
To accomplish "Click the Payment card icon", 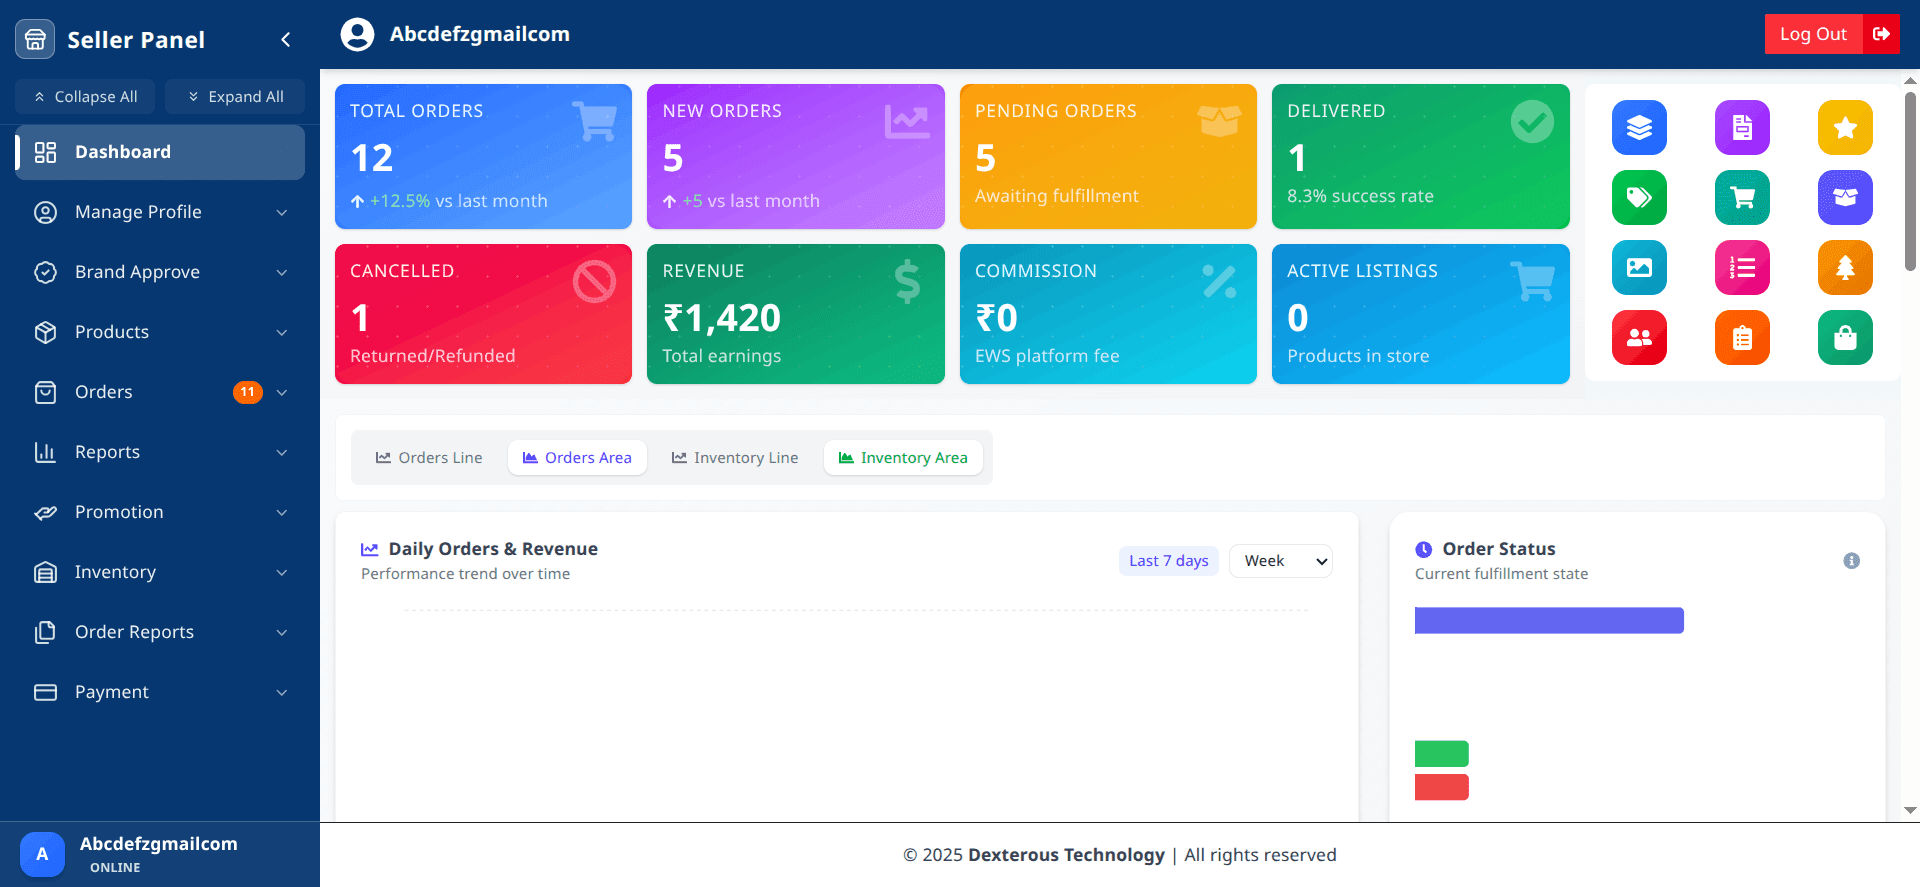I will (x=45, y=692).
